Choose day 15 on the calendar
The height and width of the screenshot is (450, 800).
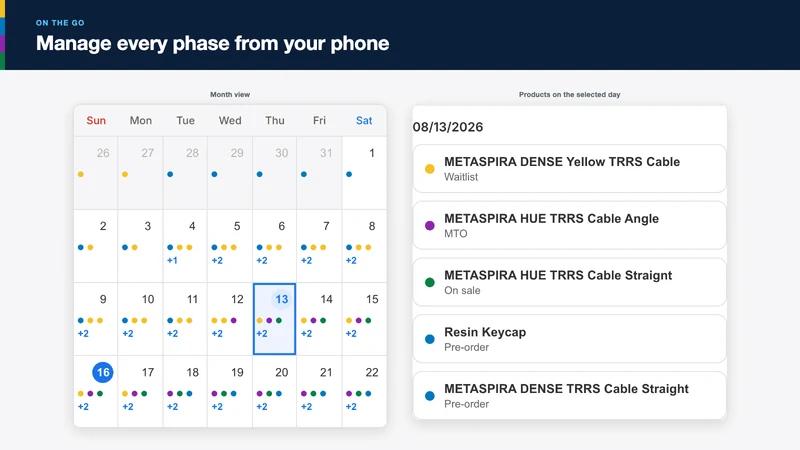(x=364, y=319)
